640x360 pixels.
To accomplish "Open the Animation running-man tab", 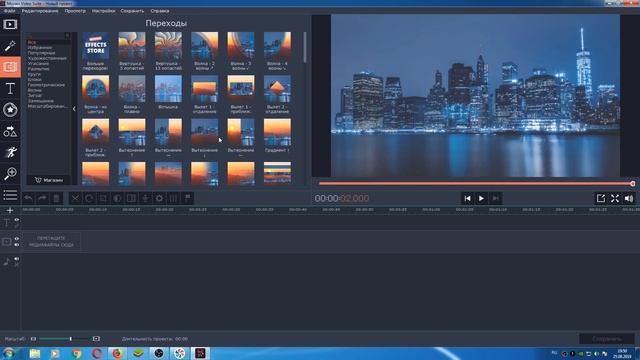I will click(10, 152).
